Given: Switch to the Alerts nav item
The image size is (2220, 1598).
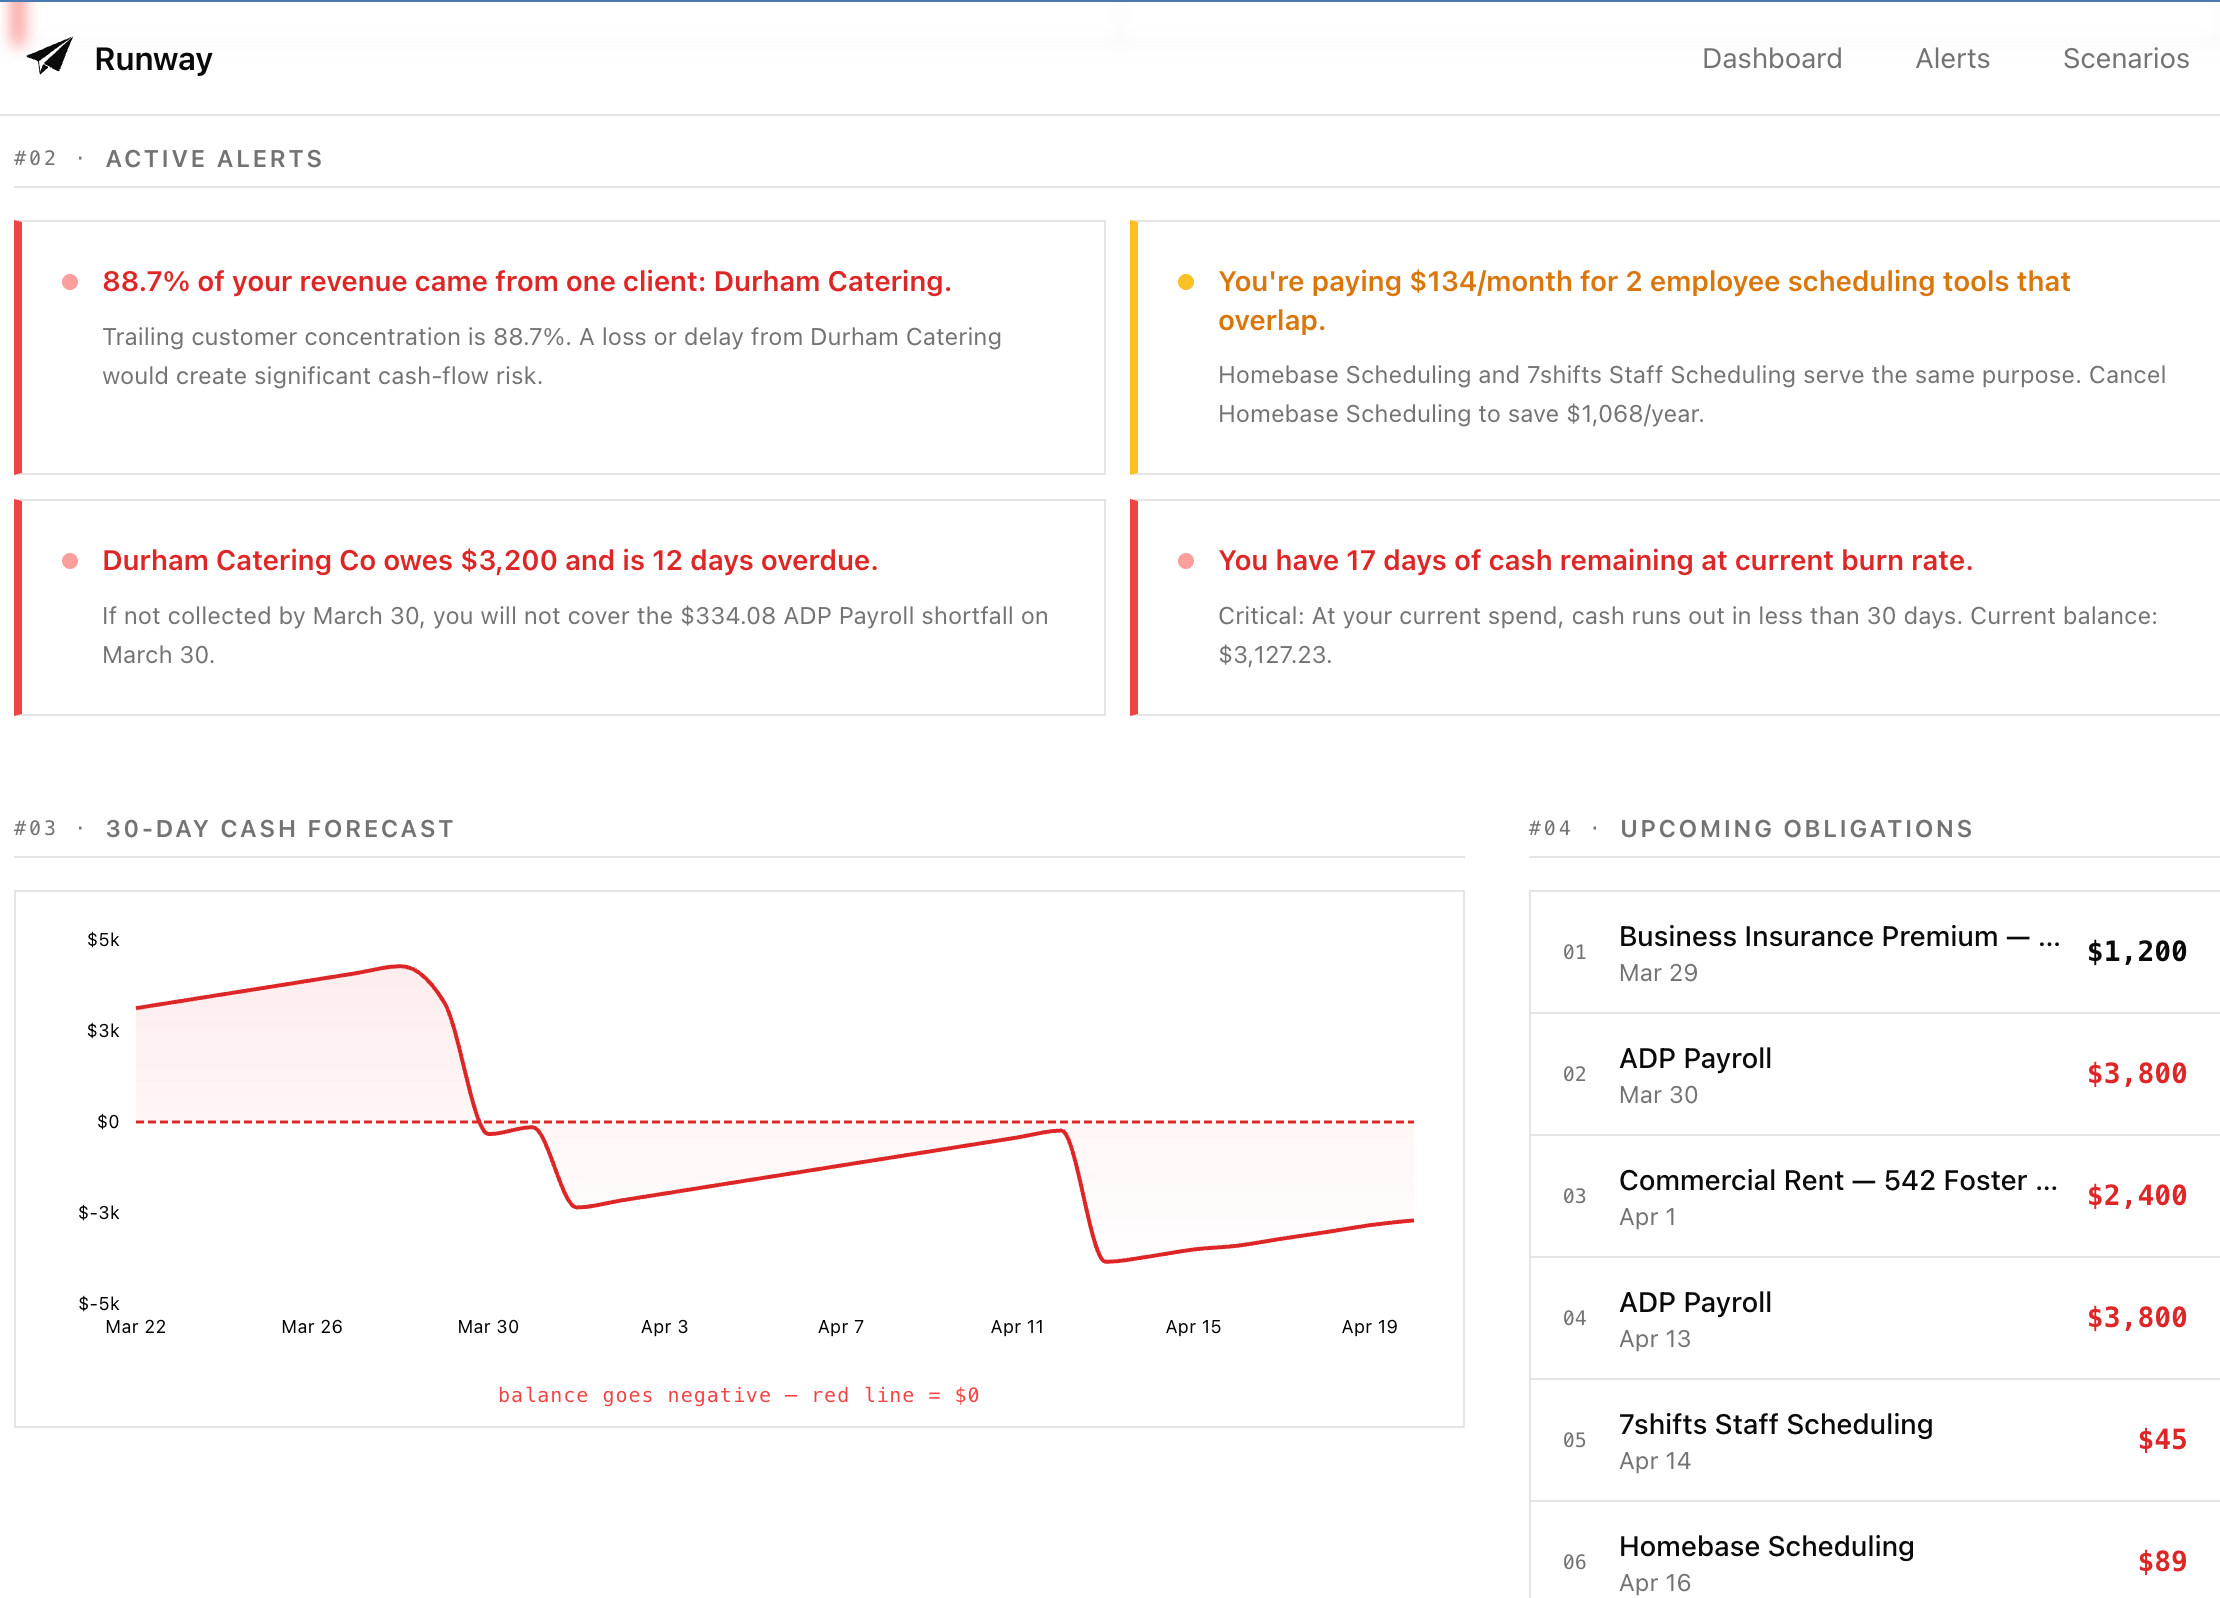Looking at the screenshot, I should (x=1952, y=59).
